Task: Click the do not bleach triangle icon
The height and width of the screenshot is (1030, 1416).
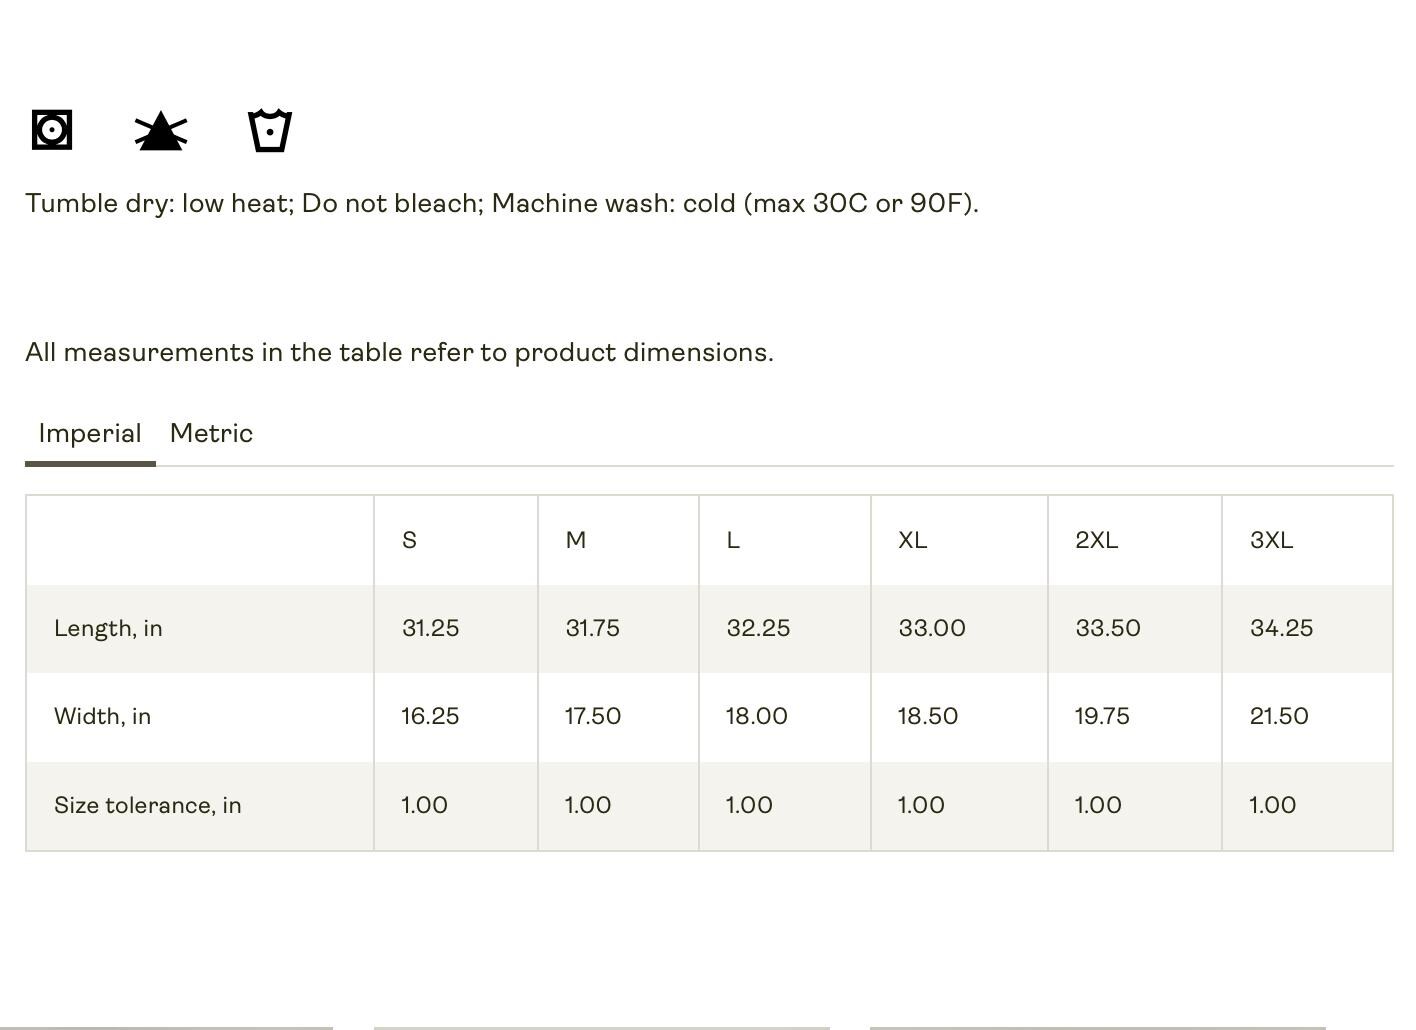Action: (x=161, y=131)
